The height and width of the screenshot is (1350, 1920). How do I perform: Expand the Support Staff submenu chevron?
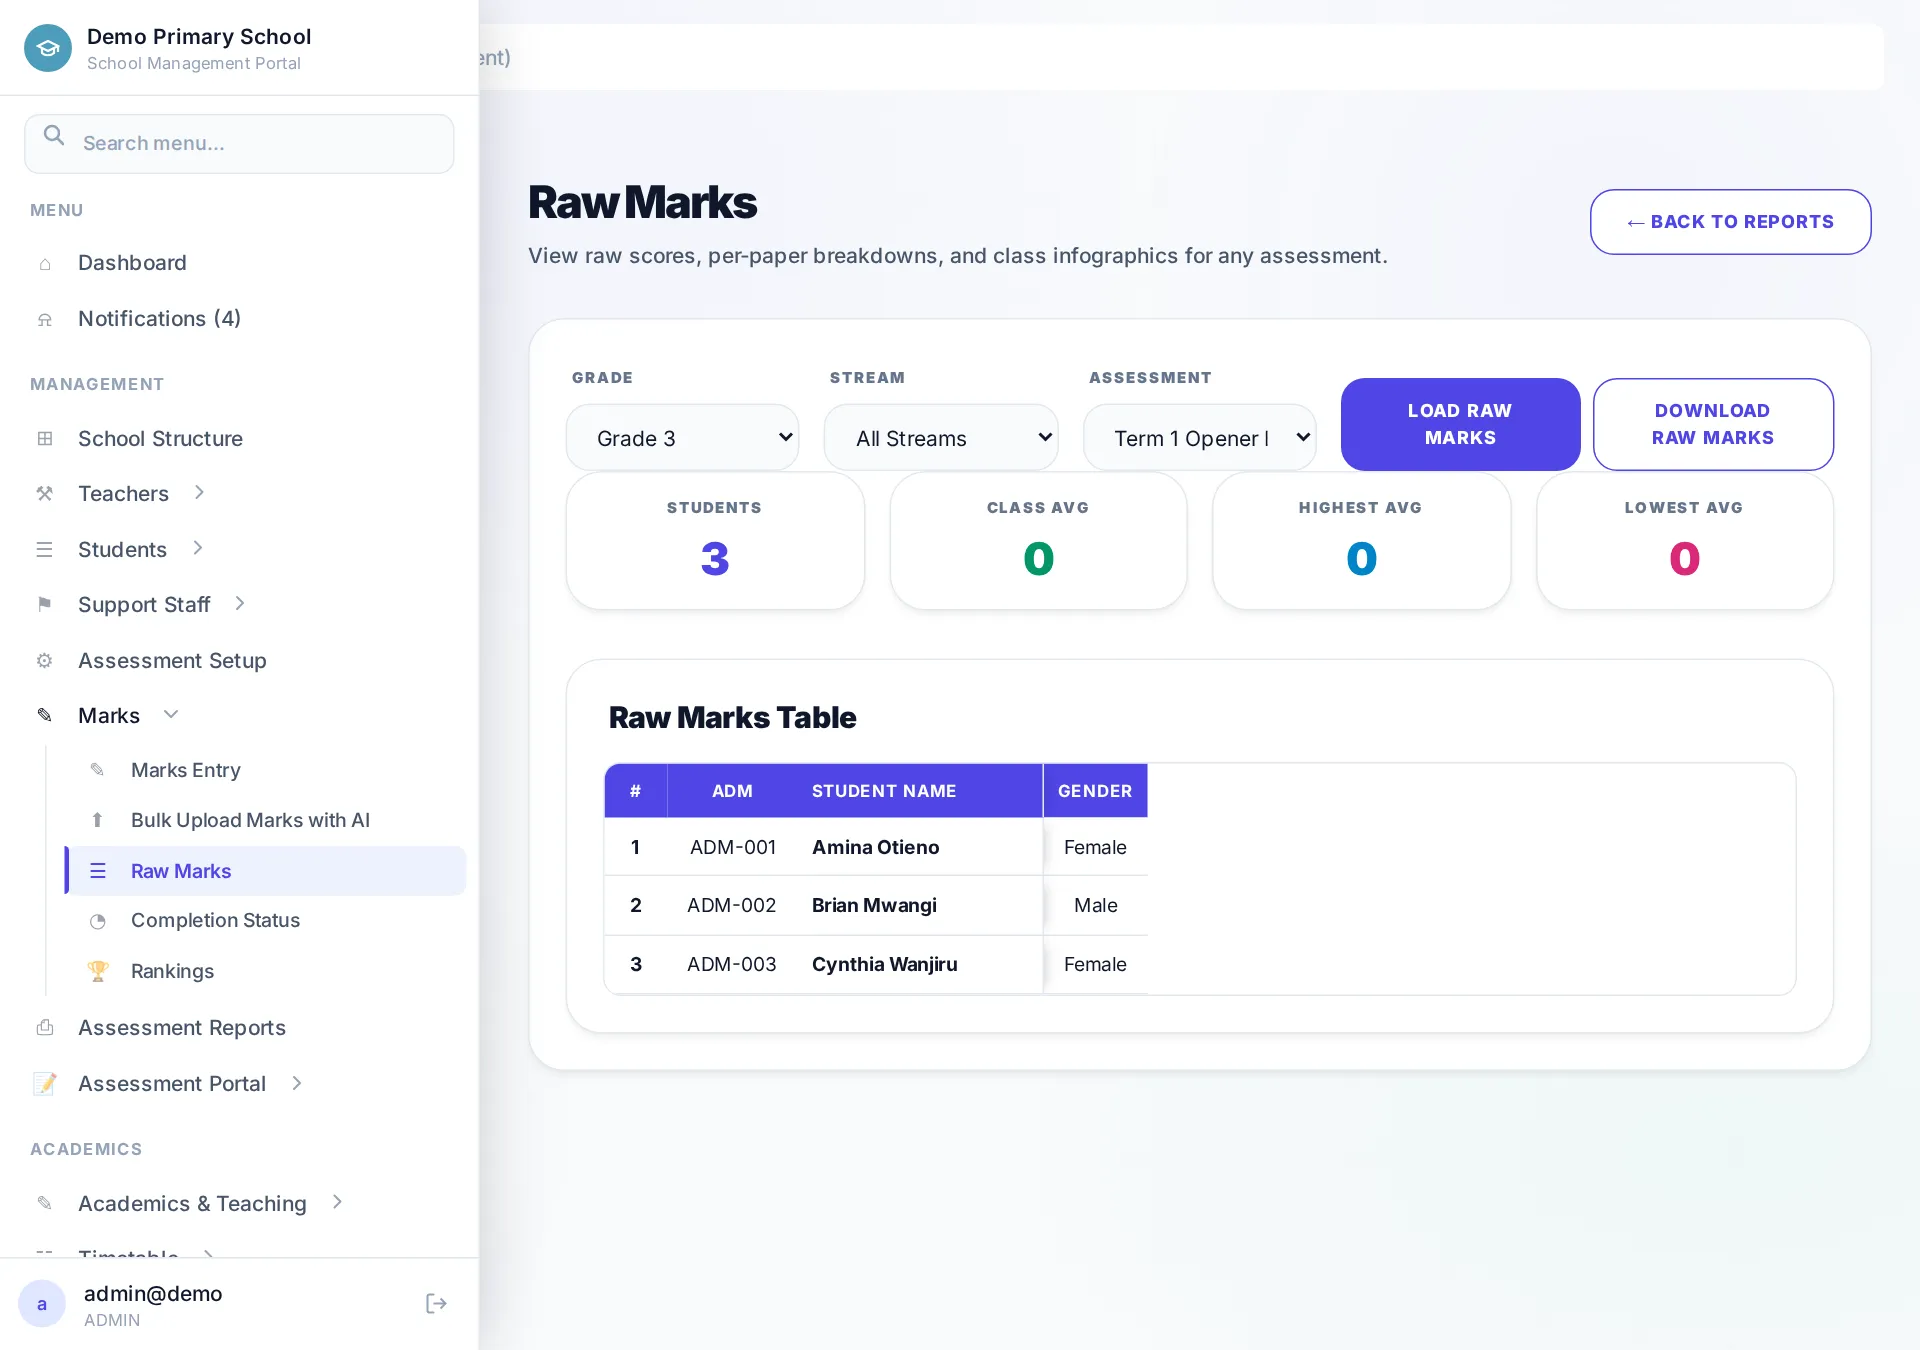pyautogui.click(x=240, y=604)
